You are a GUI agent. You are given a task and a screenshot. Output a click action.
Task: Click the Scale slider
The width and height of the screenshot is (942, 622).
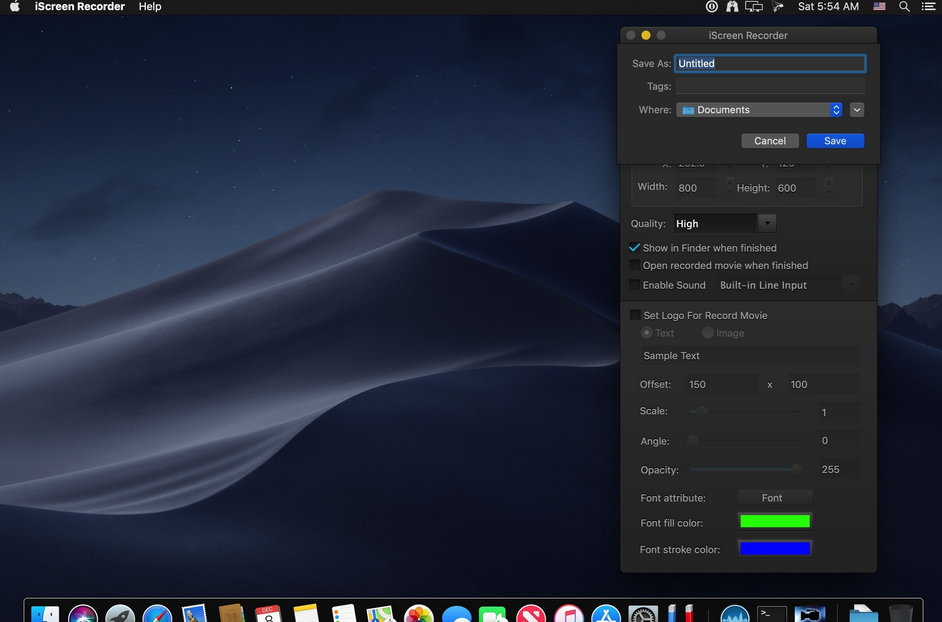point(745,412)
